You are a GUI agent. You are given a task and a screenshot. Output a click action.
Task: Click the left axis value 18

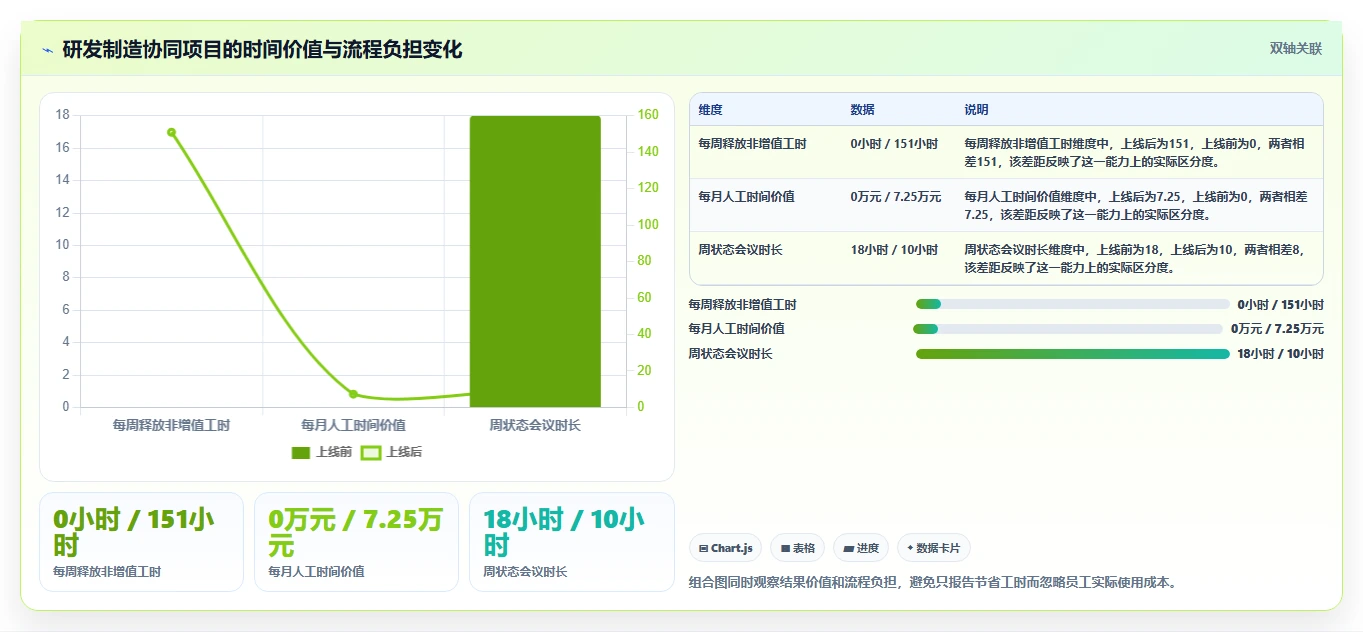[63, 115]
